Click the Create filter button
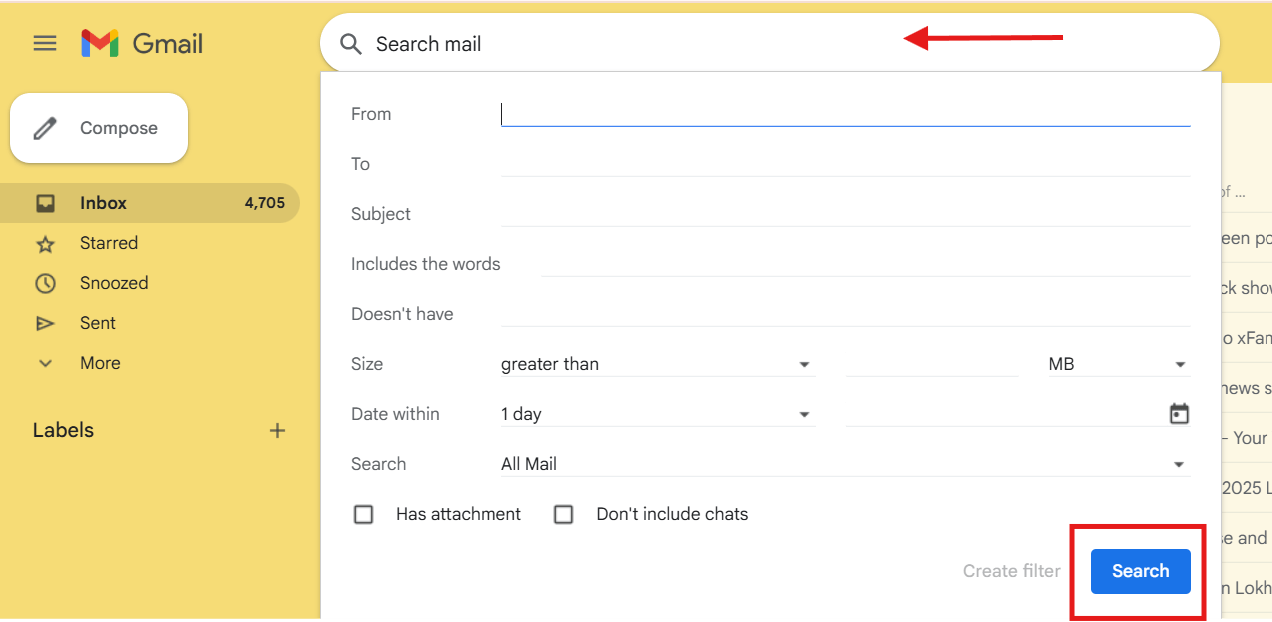The image size is (1272, 622). tap(1011, 571)
